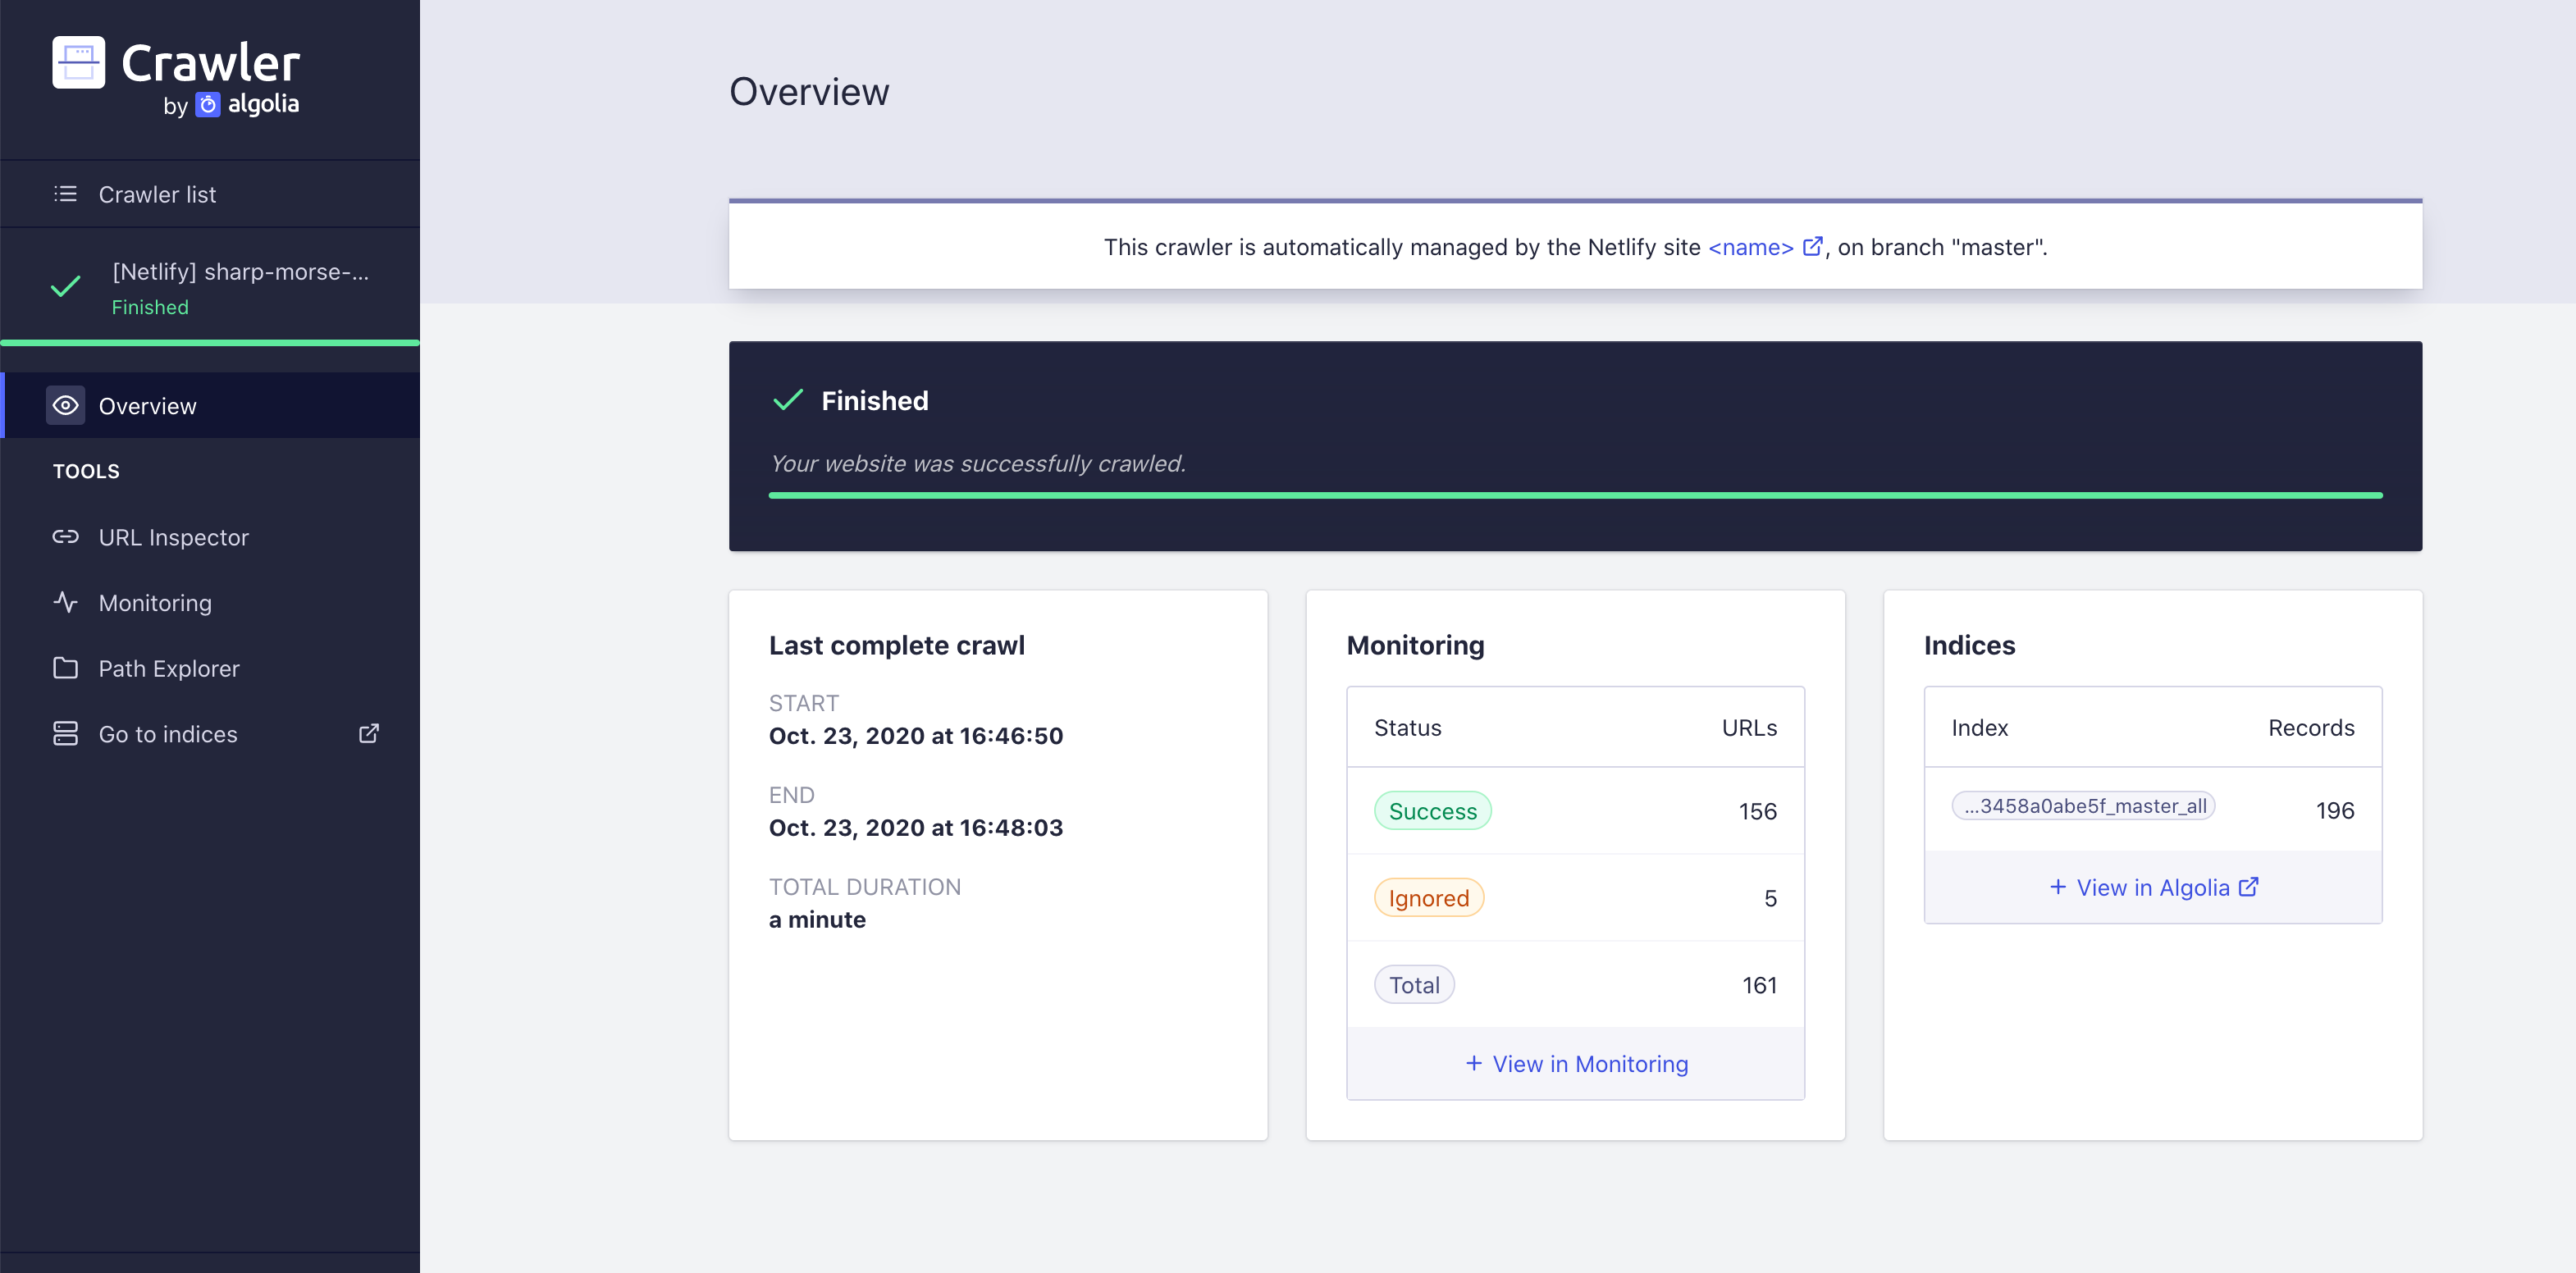
Task: Click the Go to indices server icon
Action: 65,733
